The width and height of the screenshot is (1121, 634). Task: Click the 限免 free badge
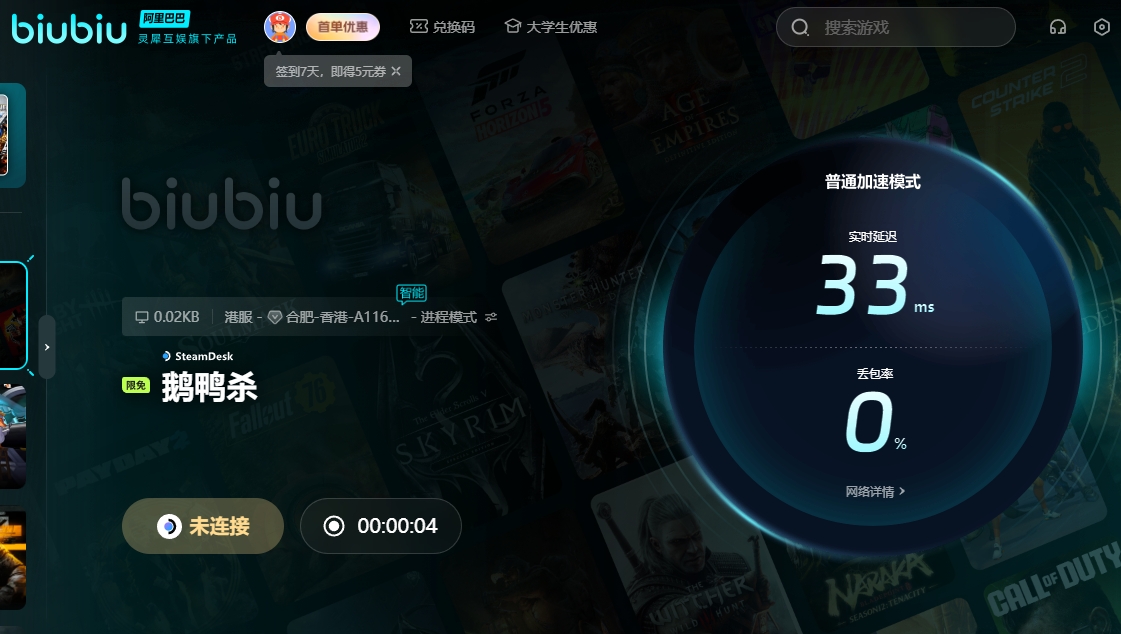(136, 385)
